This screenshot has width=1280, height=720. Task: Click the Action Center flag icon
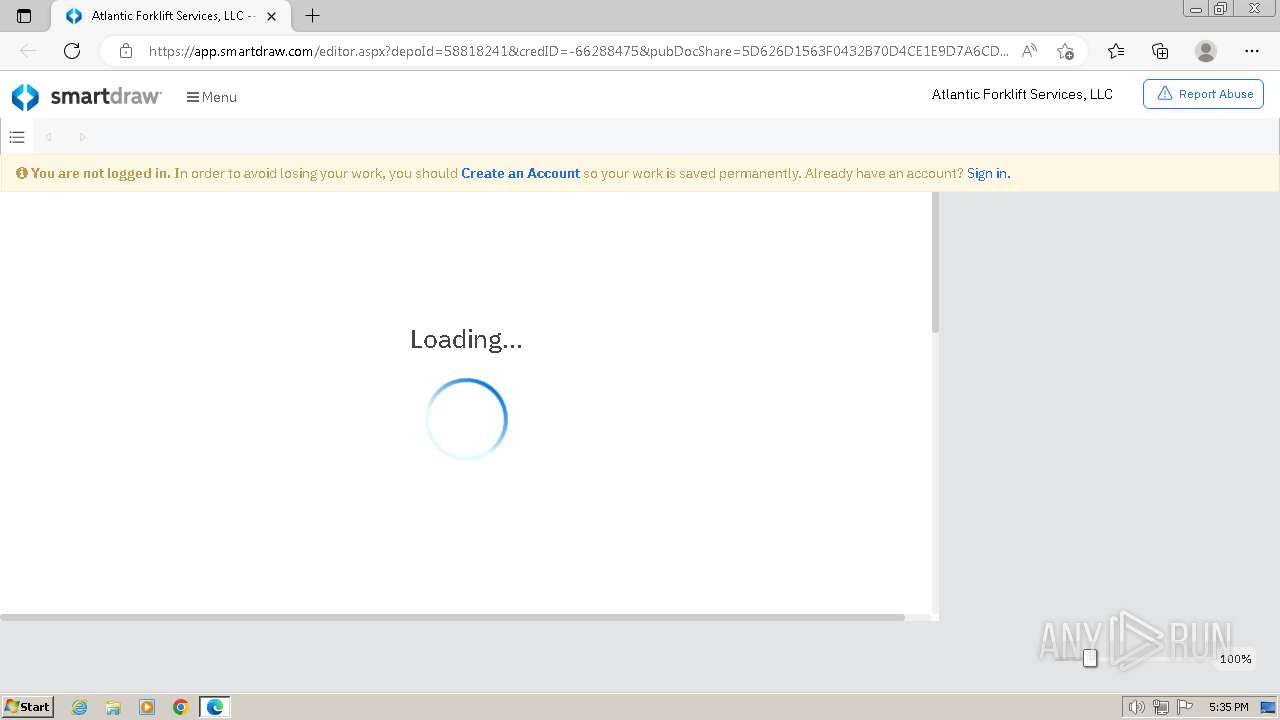pyautogui.click(x=1185, y=707)
